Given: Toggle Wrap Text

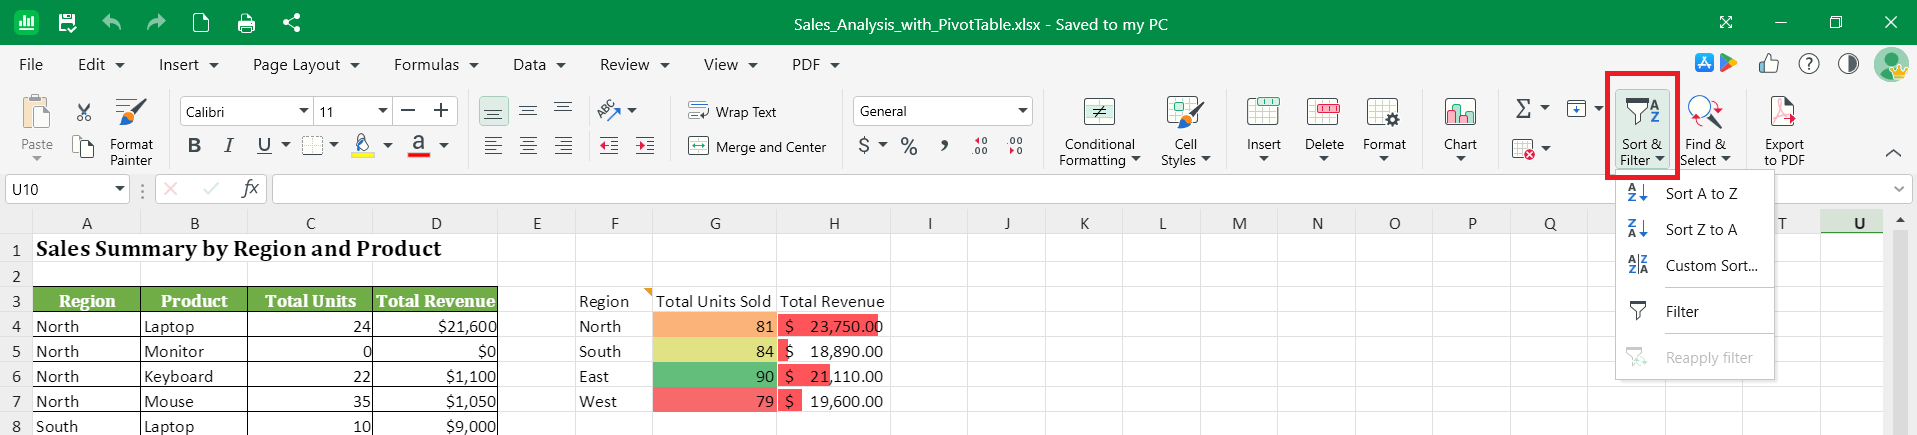Looking at the screenshot, I should pos(733,111).
